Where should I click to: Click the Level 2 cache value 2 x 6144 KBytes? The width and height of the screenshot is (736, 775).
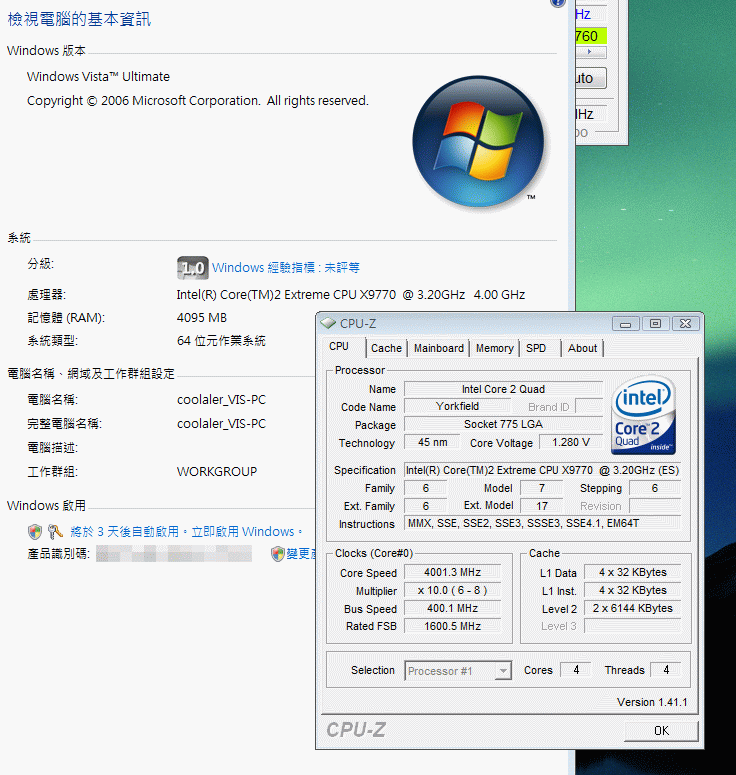632,608
